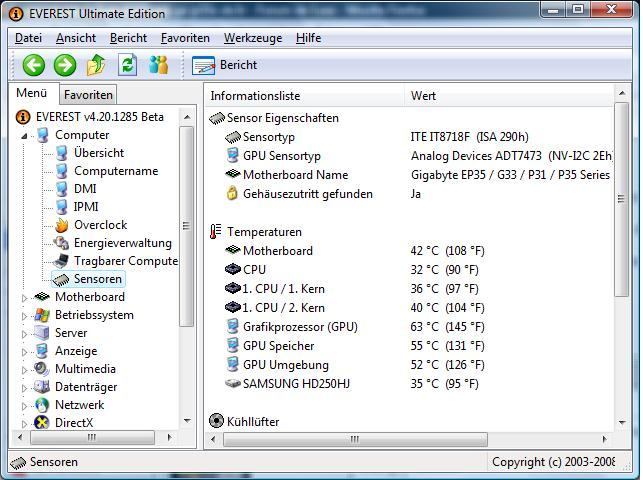Select DMI in the tree
This screenshot has height=480, width=643.
(85, 189)
